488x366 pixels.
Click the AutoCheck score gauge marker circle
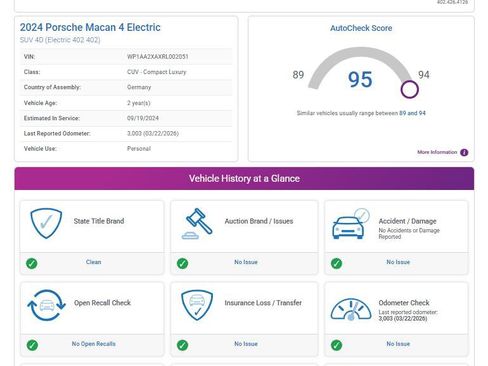[409, 89]
